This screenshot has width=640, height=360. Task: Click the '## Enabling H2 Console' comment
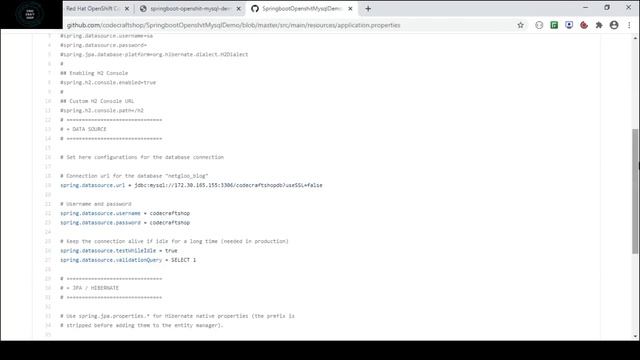[94, 73]
